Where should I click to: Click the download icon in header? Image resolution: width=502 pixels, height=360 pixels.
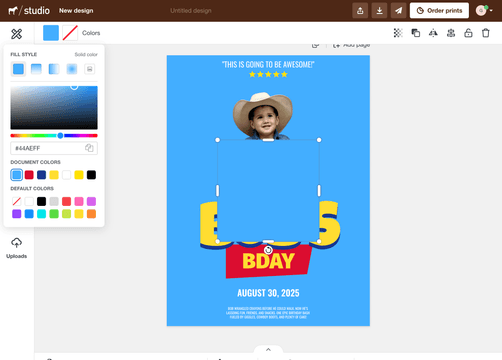tap(379, 11)
